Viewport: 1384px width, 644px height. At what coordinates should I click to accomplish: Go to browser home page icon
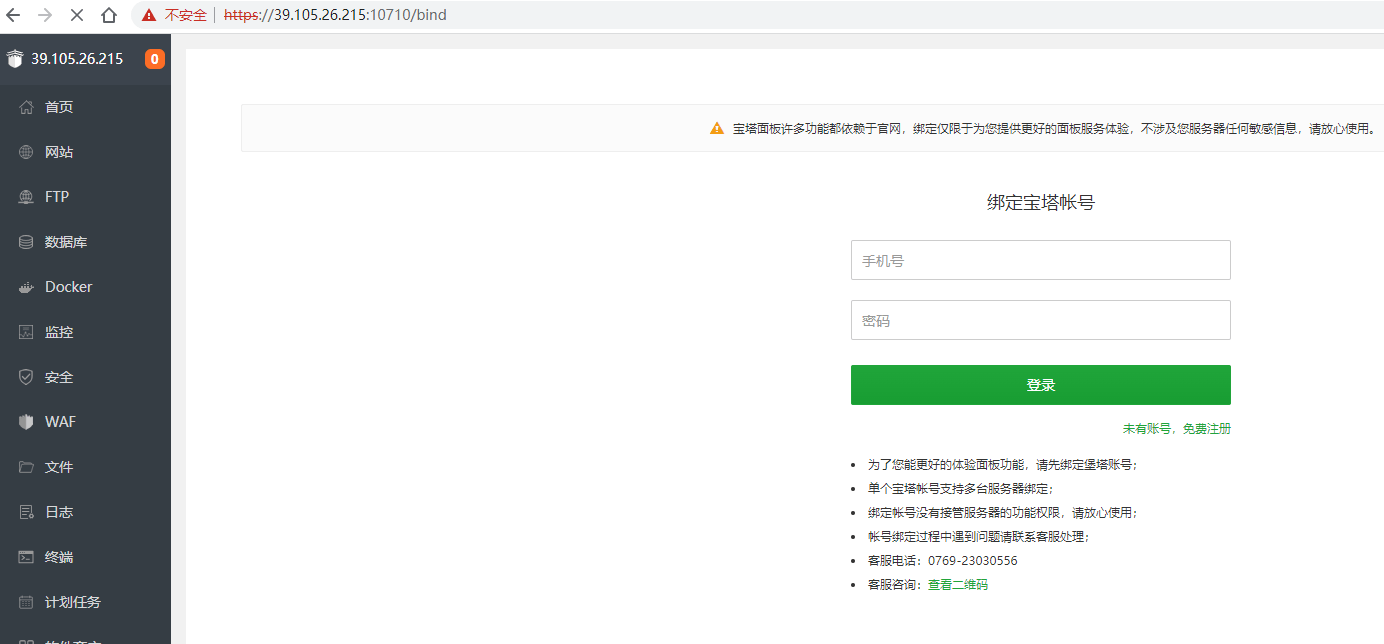click(x=109, y=15)
